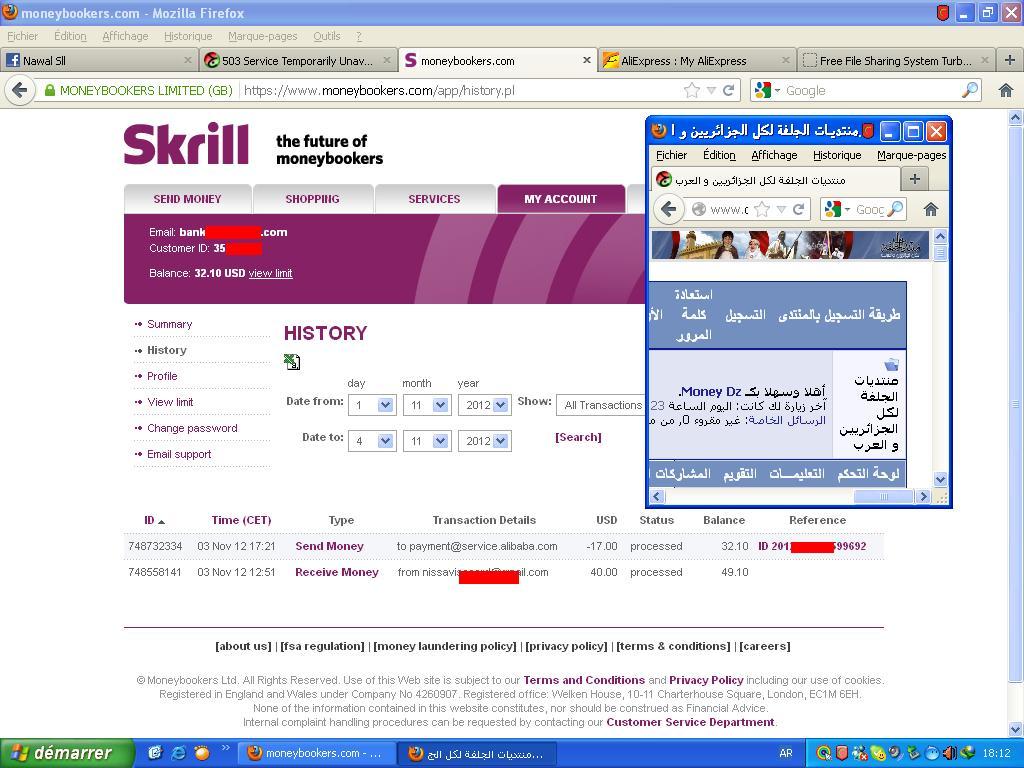Open the Date from month dropdown
Viewport: 1024px width, 768px height.
pos(440,405)
